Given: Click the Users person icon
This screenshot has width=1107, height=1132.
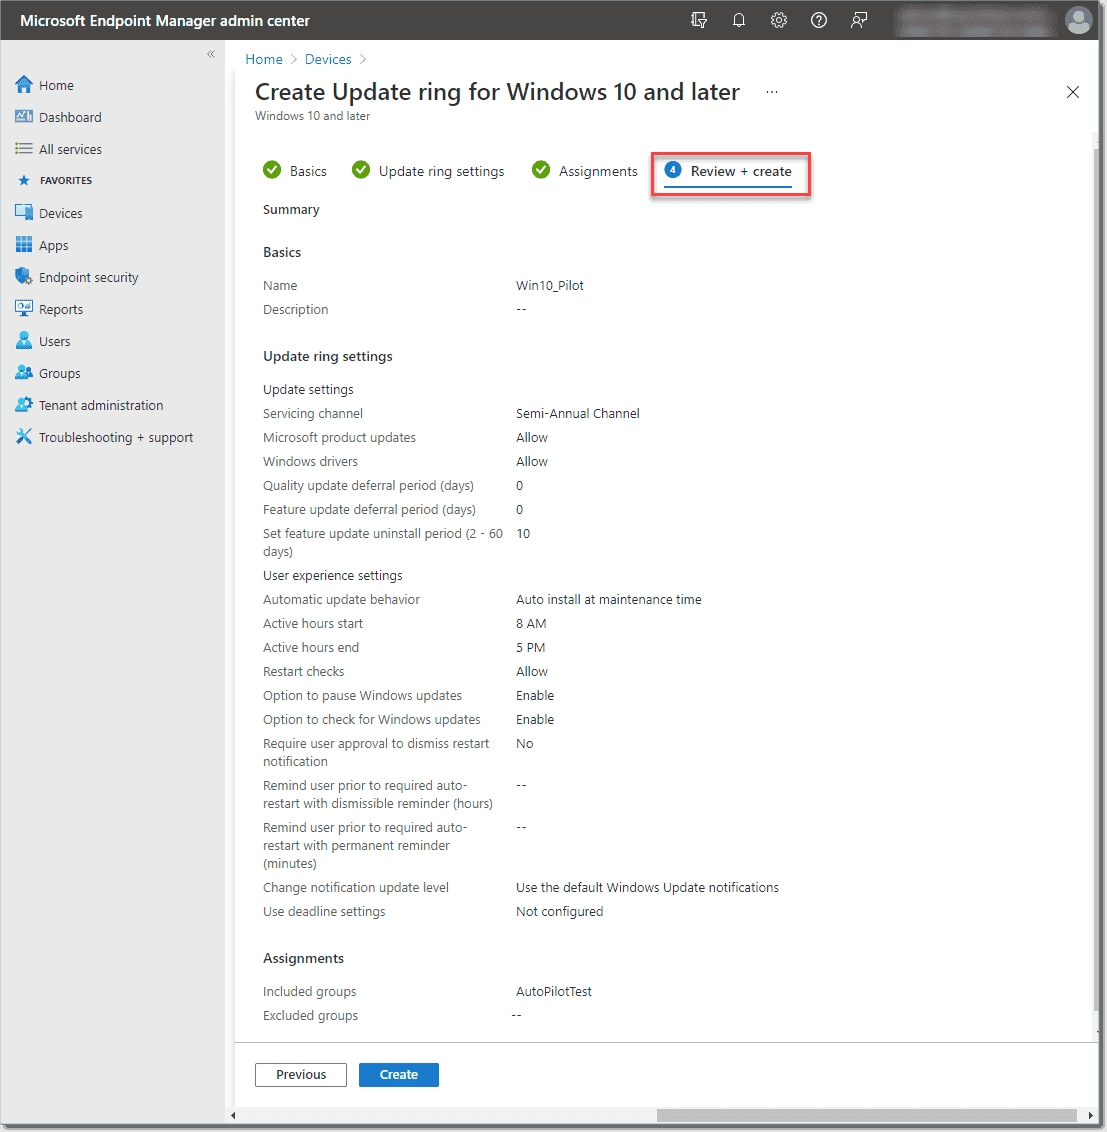Looking at the screenshot, I should pos(24,341).
